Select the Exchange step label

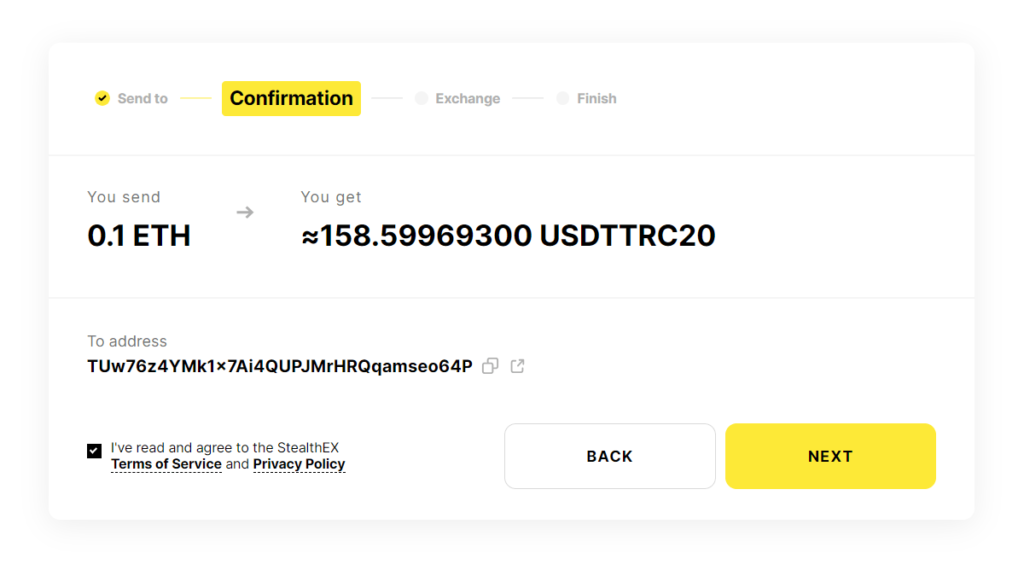tap(467, 98)
